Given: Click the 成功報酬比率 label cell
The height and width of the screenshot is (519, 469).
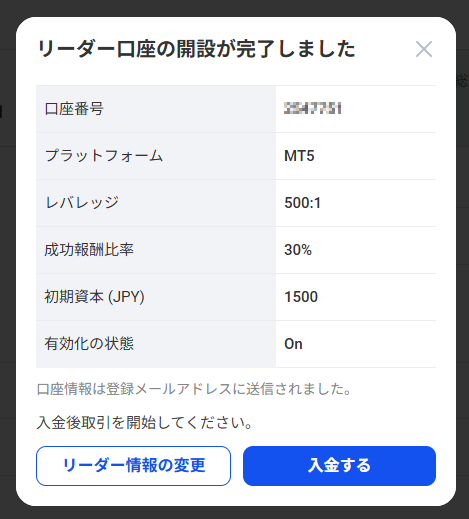Looking at the screenshot, I should [x=156, y=250].
